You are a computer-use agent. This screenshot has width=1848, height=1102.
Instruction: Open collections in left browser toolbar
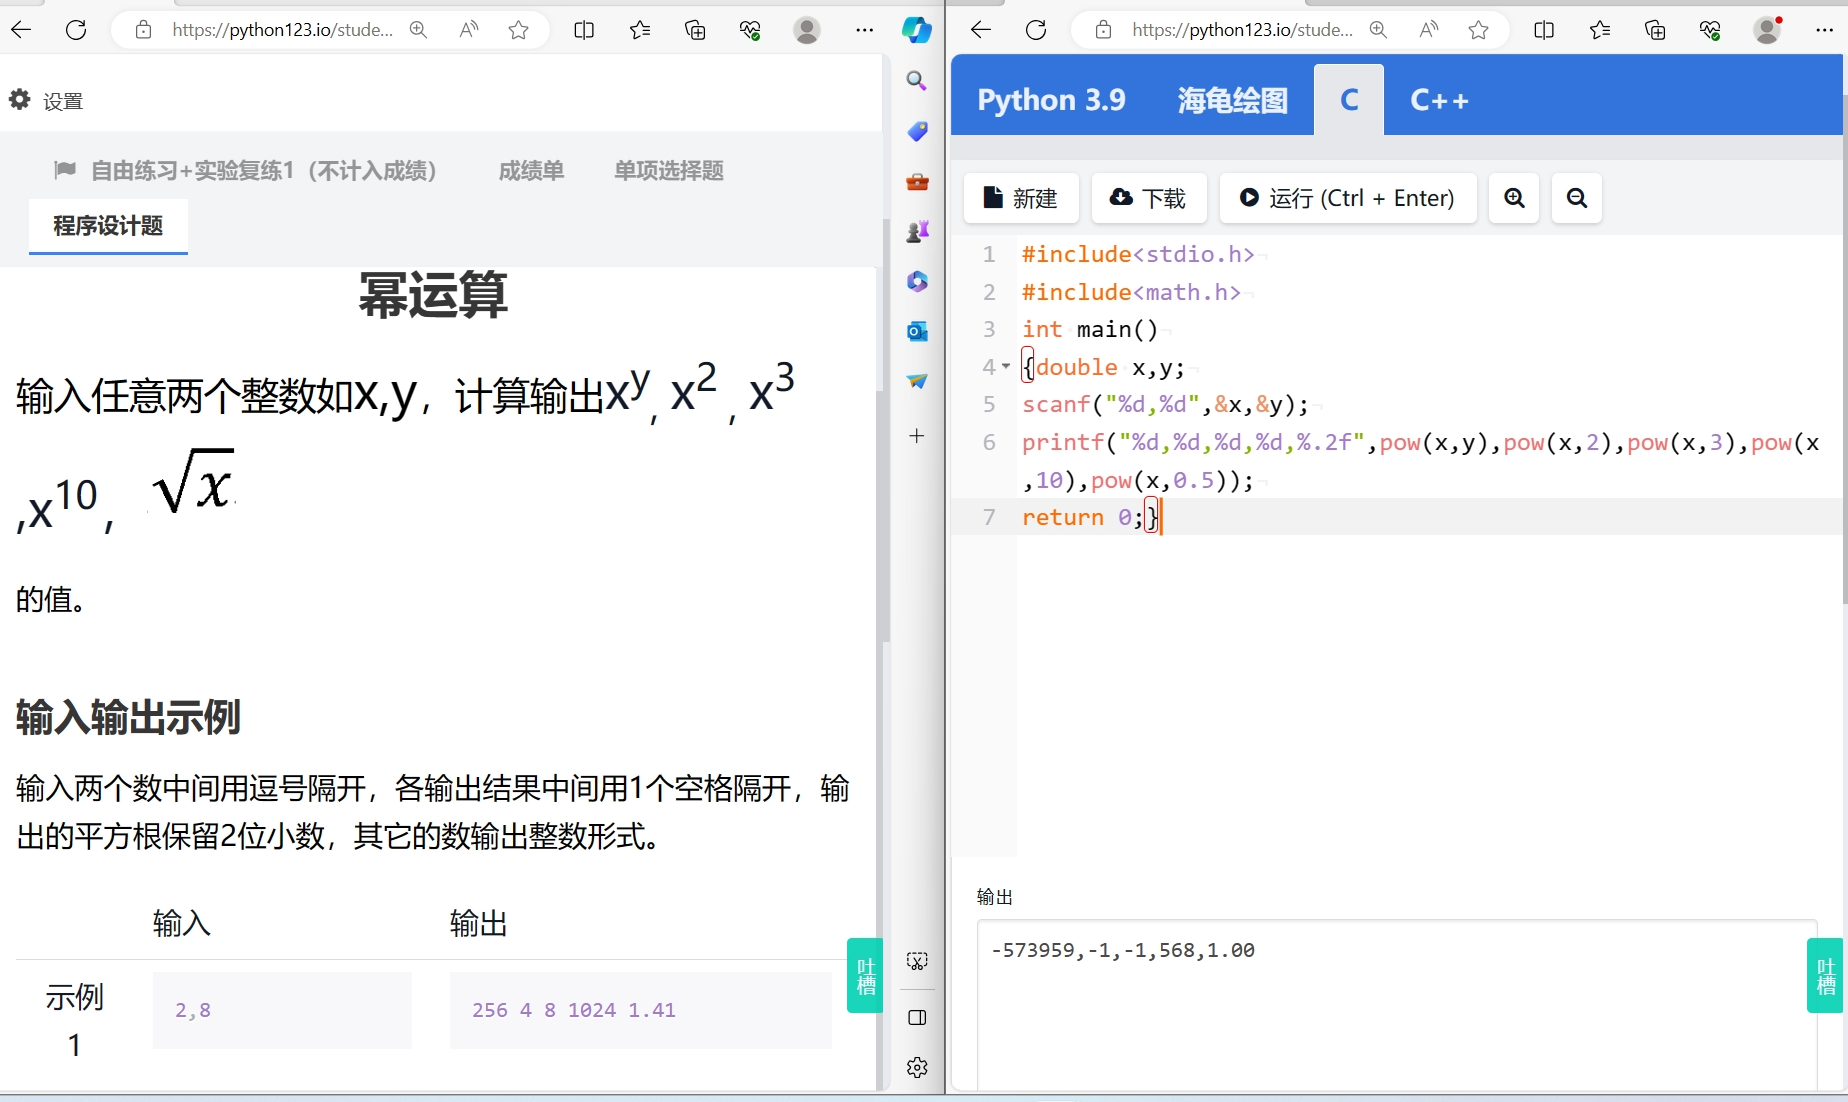pyautogui.click(x=695, y=30)
